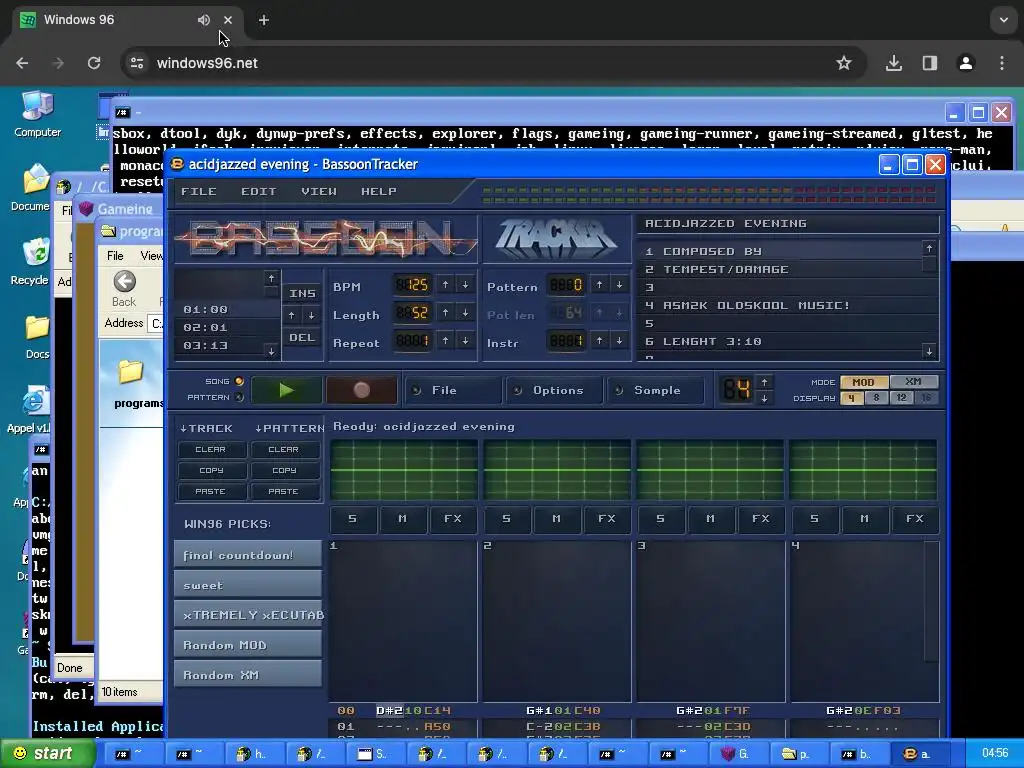Set display to 12 tracks
This screenshot has width=1024, height=768.
[x=901, y=398]
